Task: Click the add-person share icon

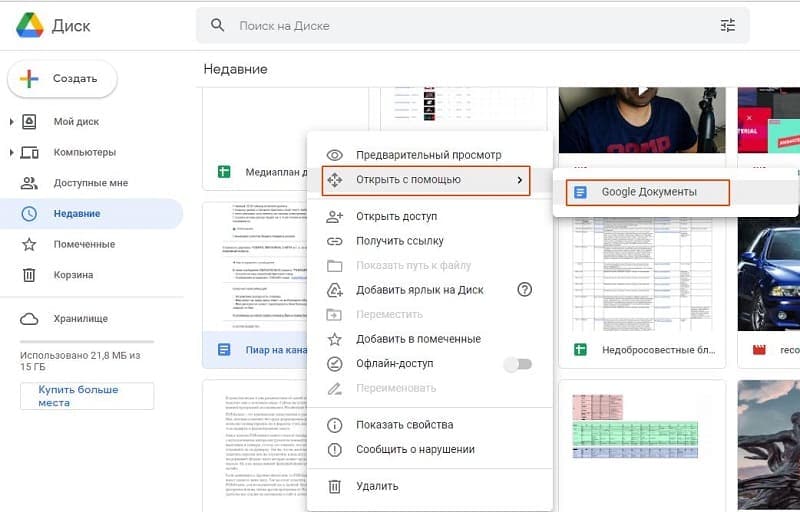Action: [x=334, y=217]
